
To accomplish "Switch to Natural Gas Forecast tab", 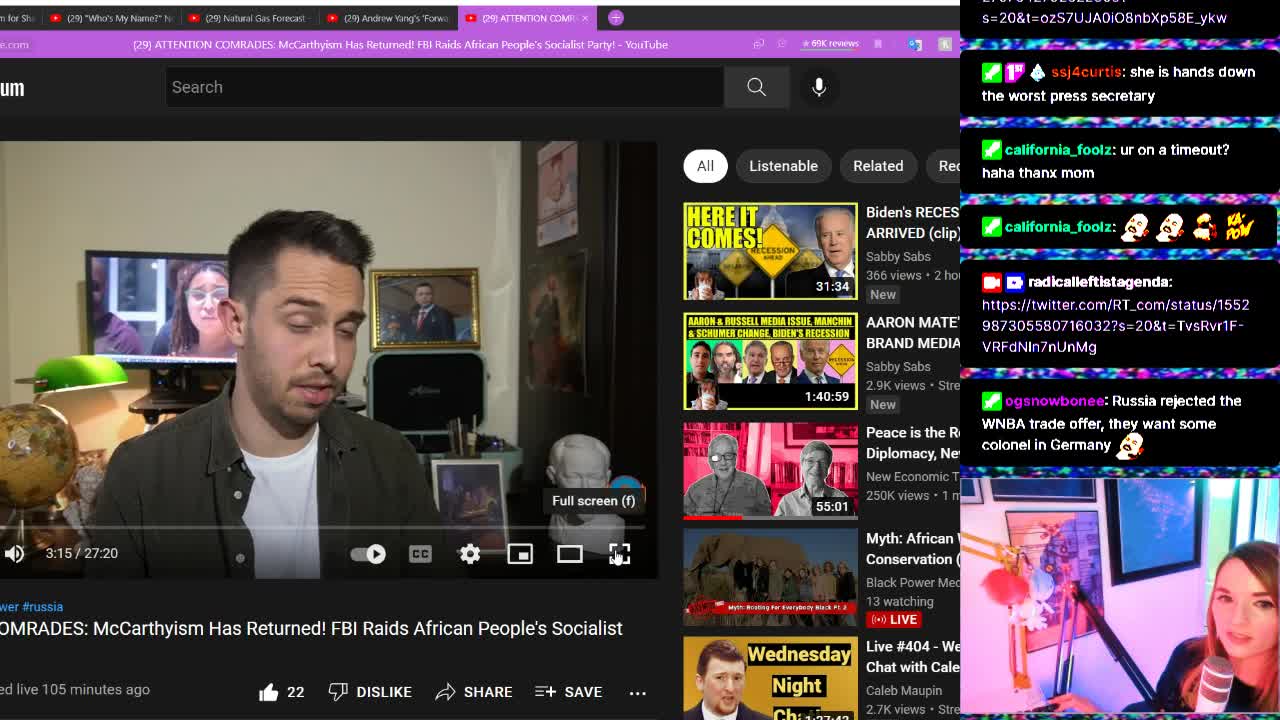I will click(248, 18).
